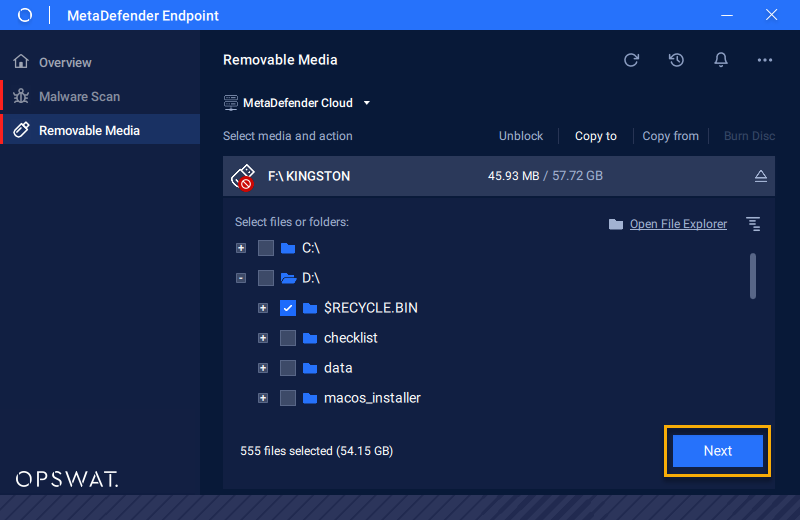The height and width of the screenshot is (520, 800).
Task: Click the macos_installer folder name
Action: pos(372,398)
